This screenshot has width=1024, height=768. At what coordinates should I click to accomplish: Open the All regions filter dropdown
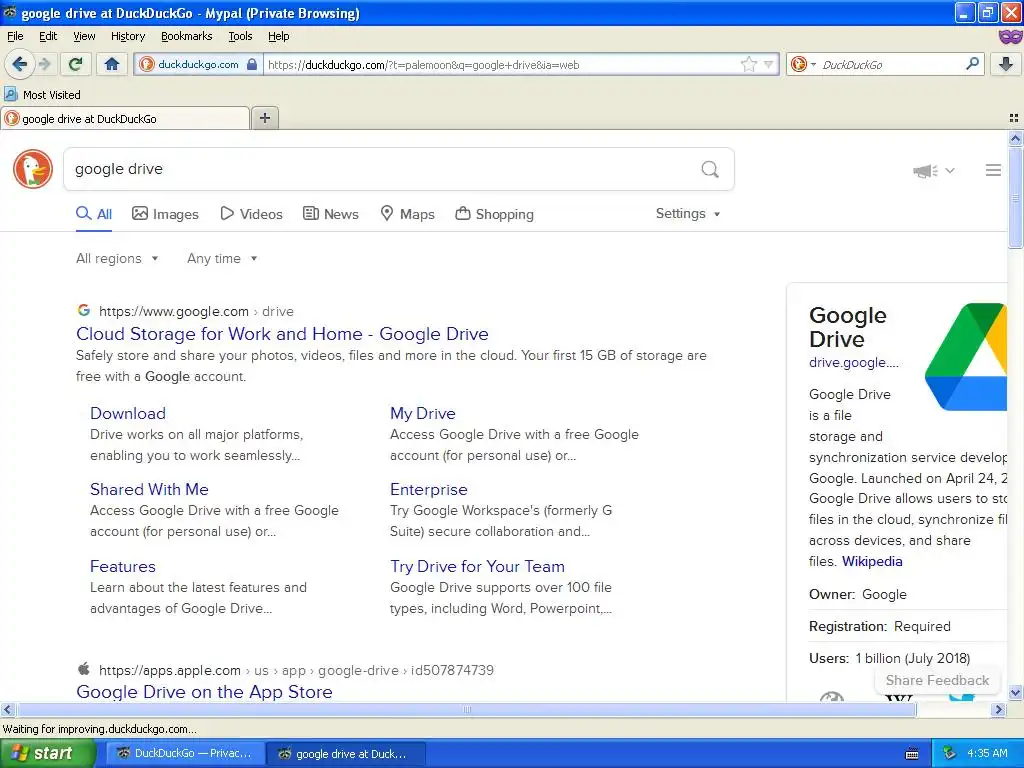pos(117,258)
